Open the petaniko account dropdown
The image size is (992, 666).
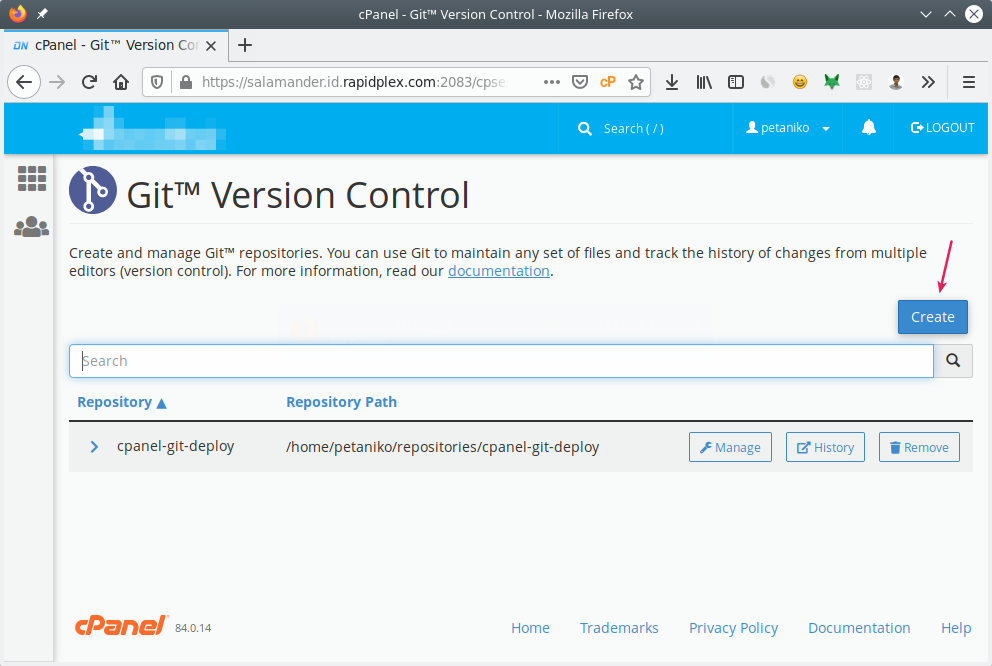pyautogui.click(x=789, y=128)
